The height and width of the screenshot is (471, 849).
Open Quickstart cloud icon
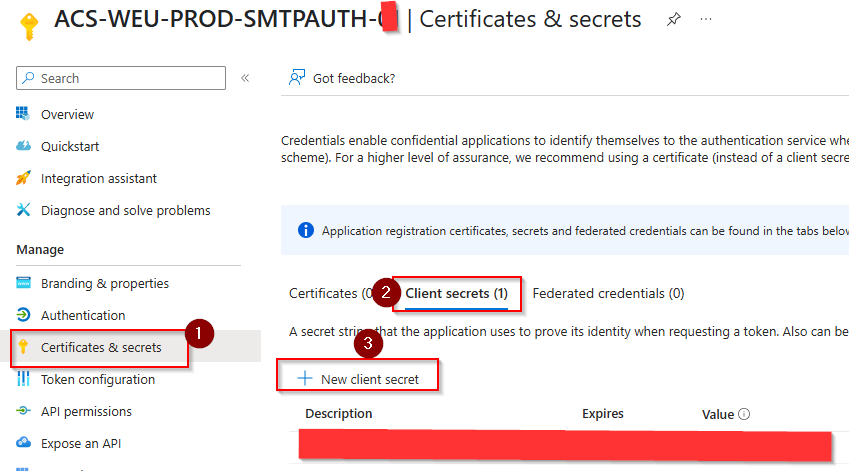[24, 146]
